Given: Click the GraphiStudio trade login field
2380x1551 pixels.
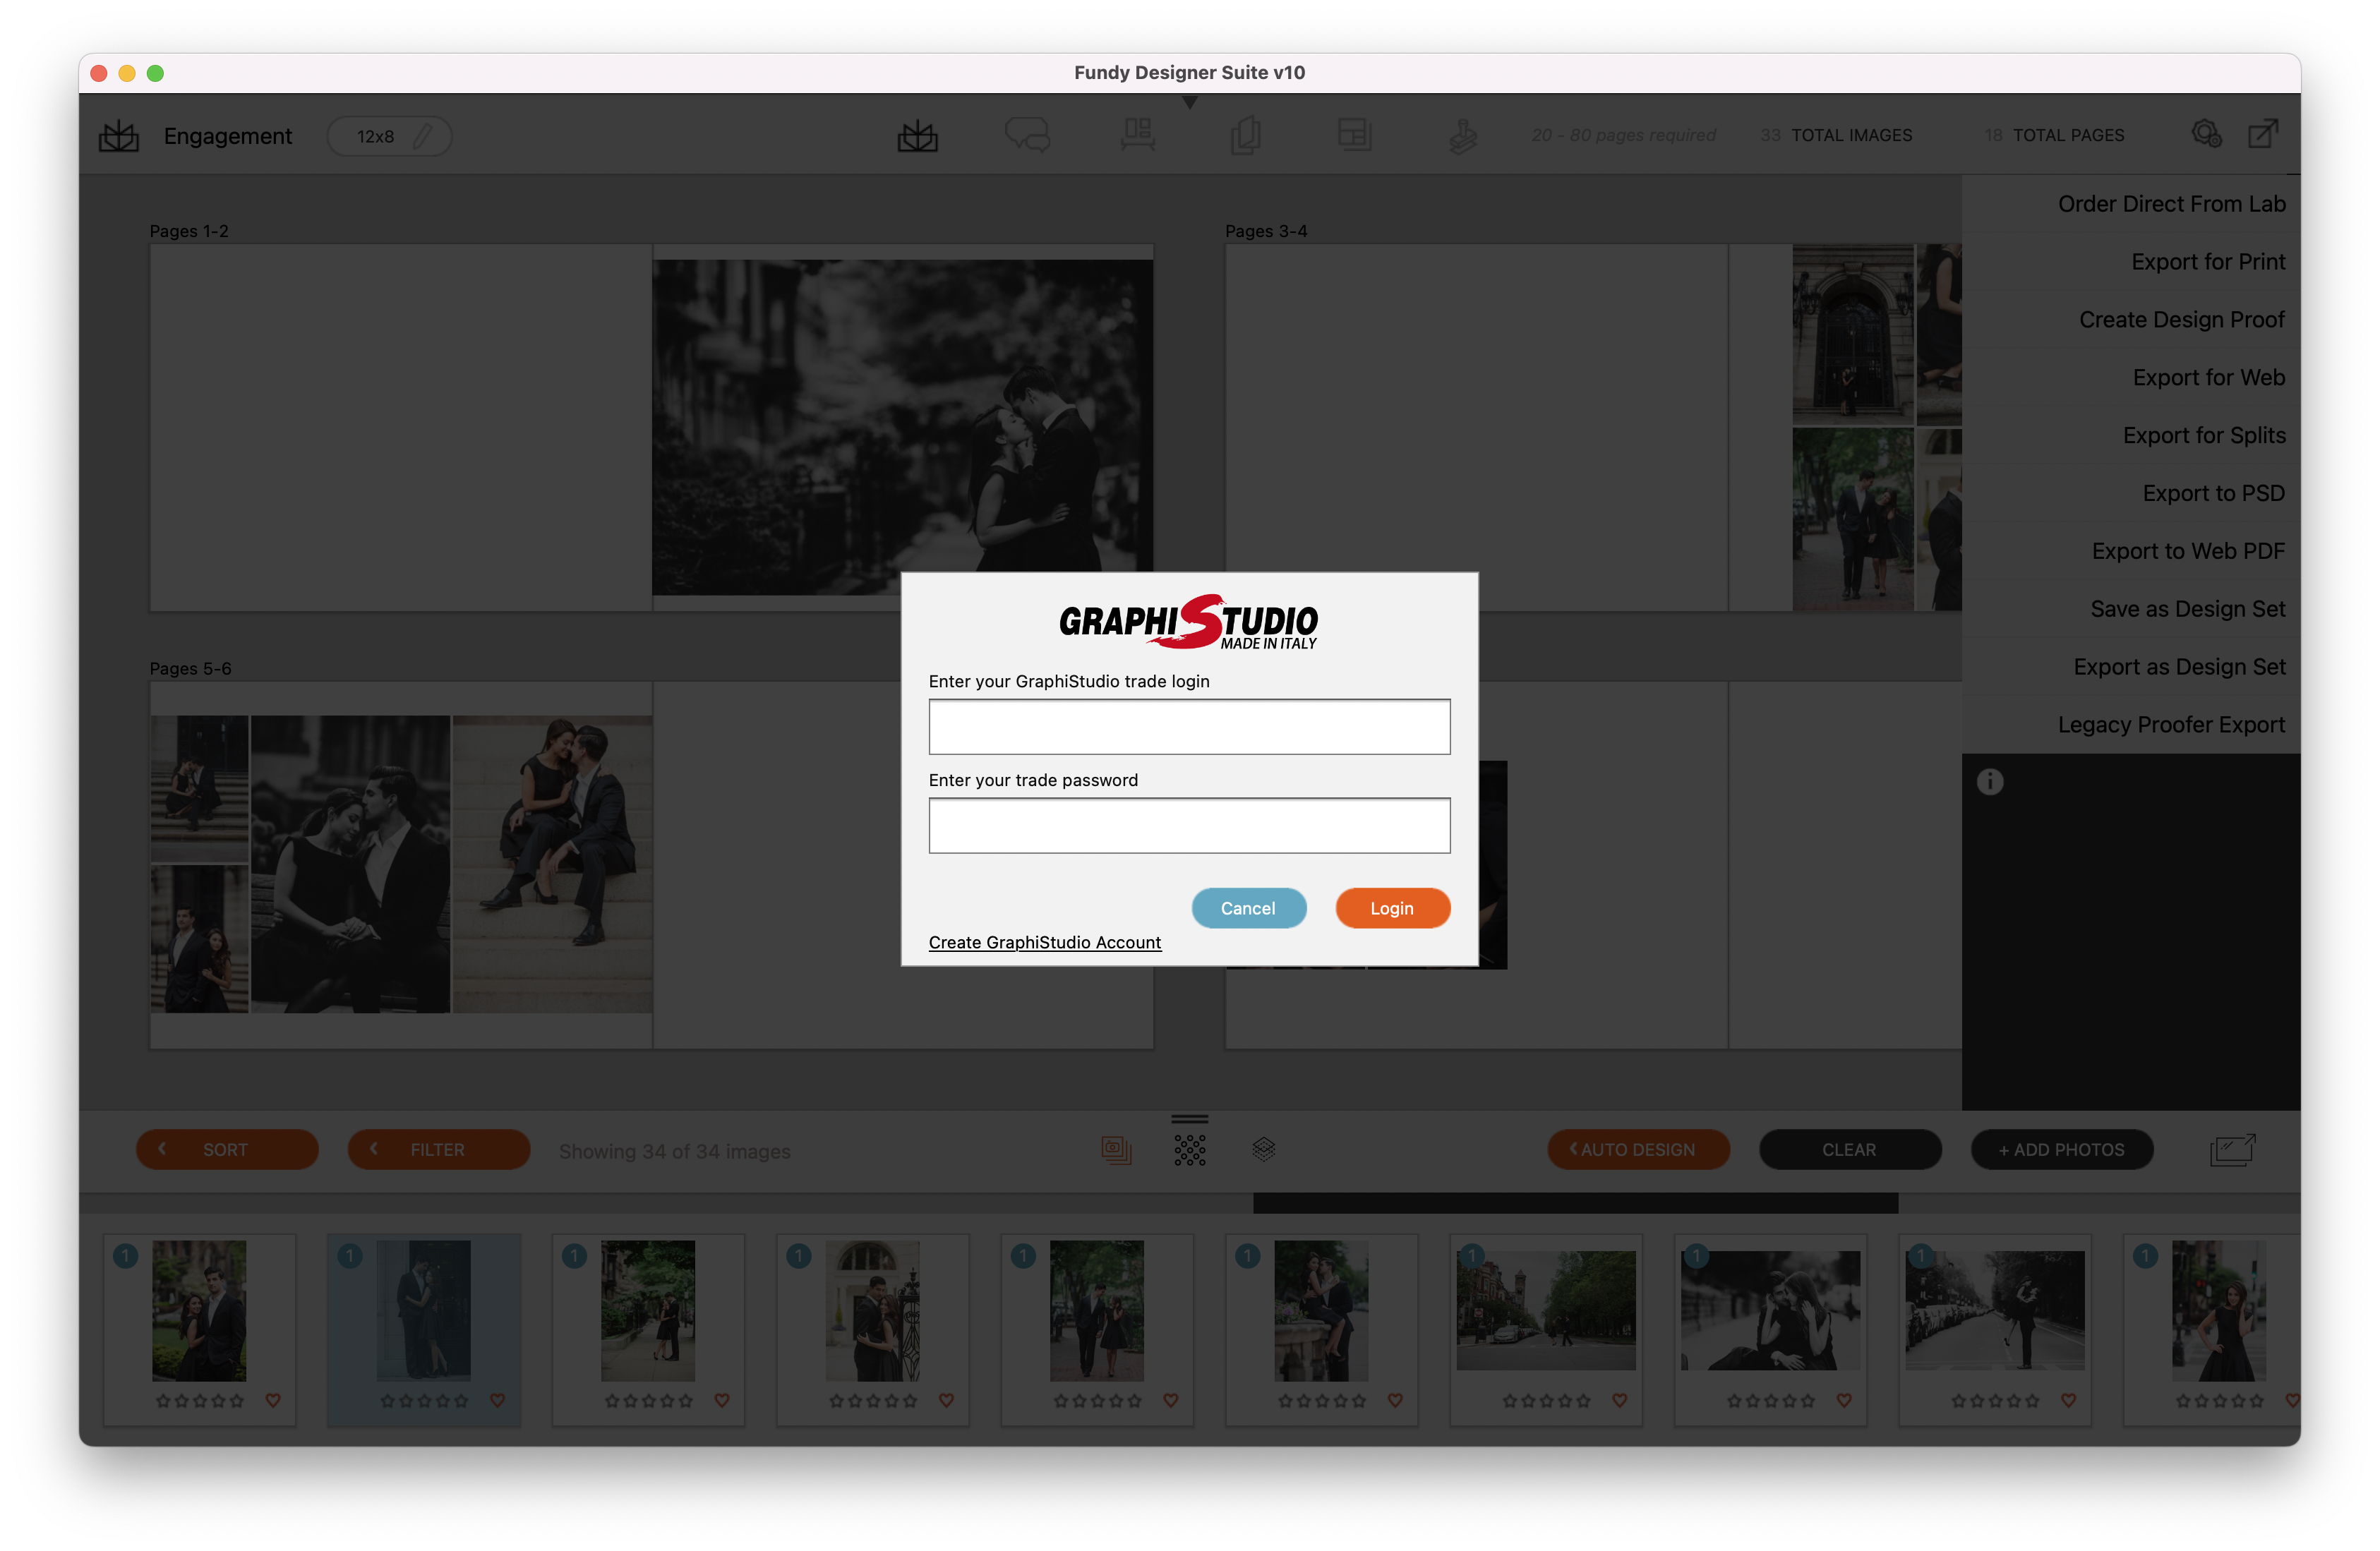Looking at the screenshot, I should pyautogui.click(x=1189, y=727).
